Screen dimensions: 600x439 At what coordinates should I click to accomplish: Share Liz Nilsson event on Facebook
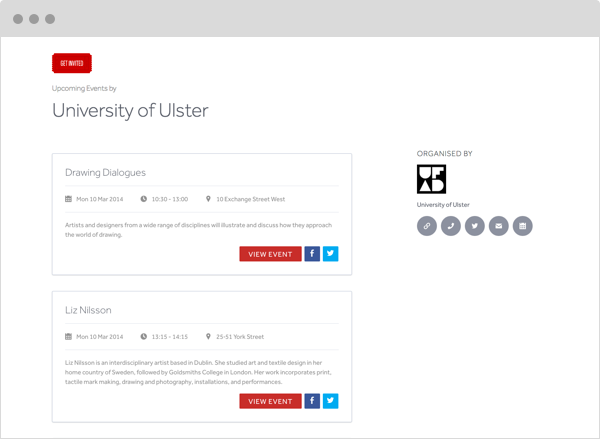click(312, 401)
